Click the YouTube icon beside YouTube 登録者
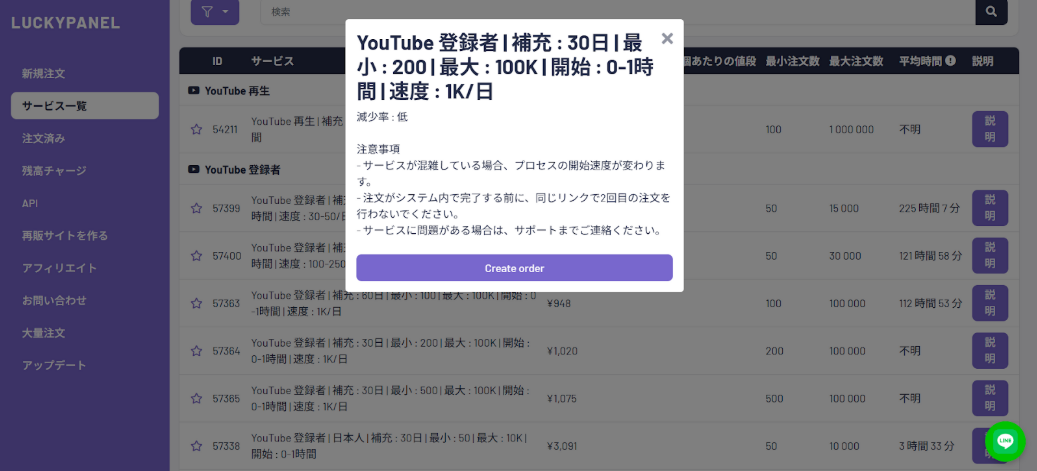This screenshot has height=471, width=1037. 194,170
